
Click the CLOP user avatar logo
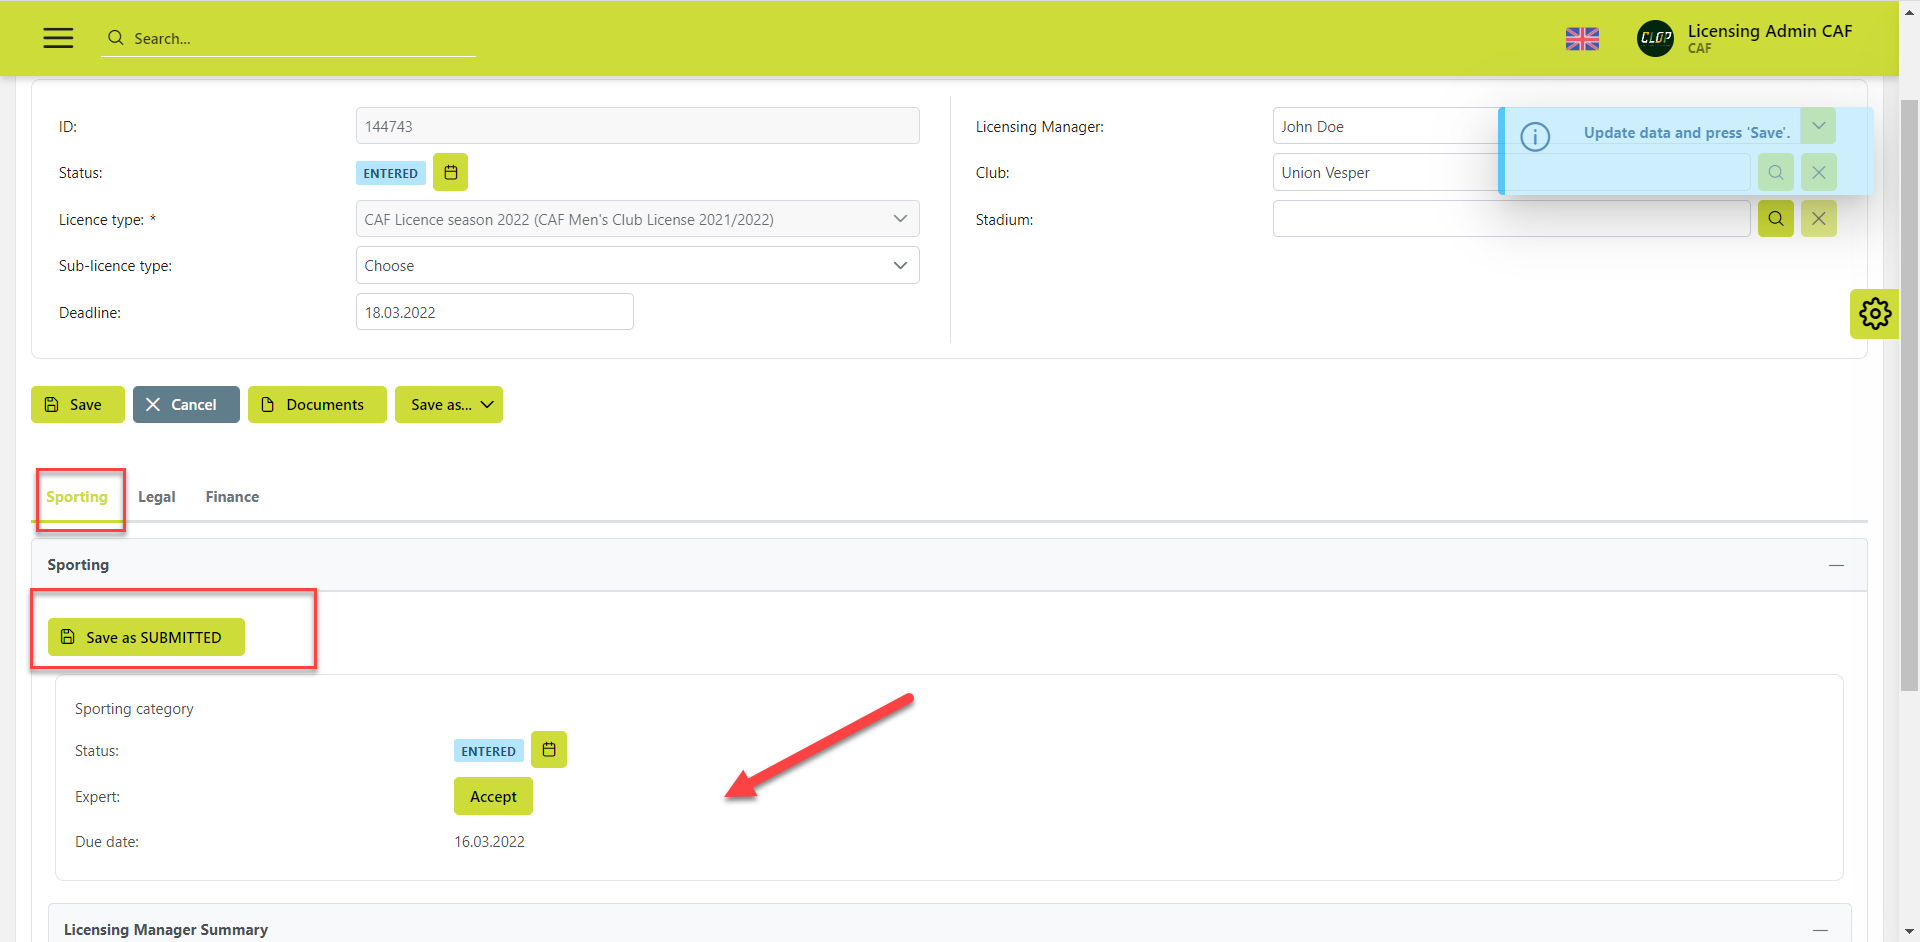pos(1655,39)
